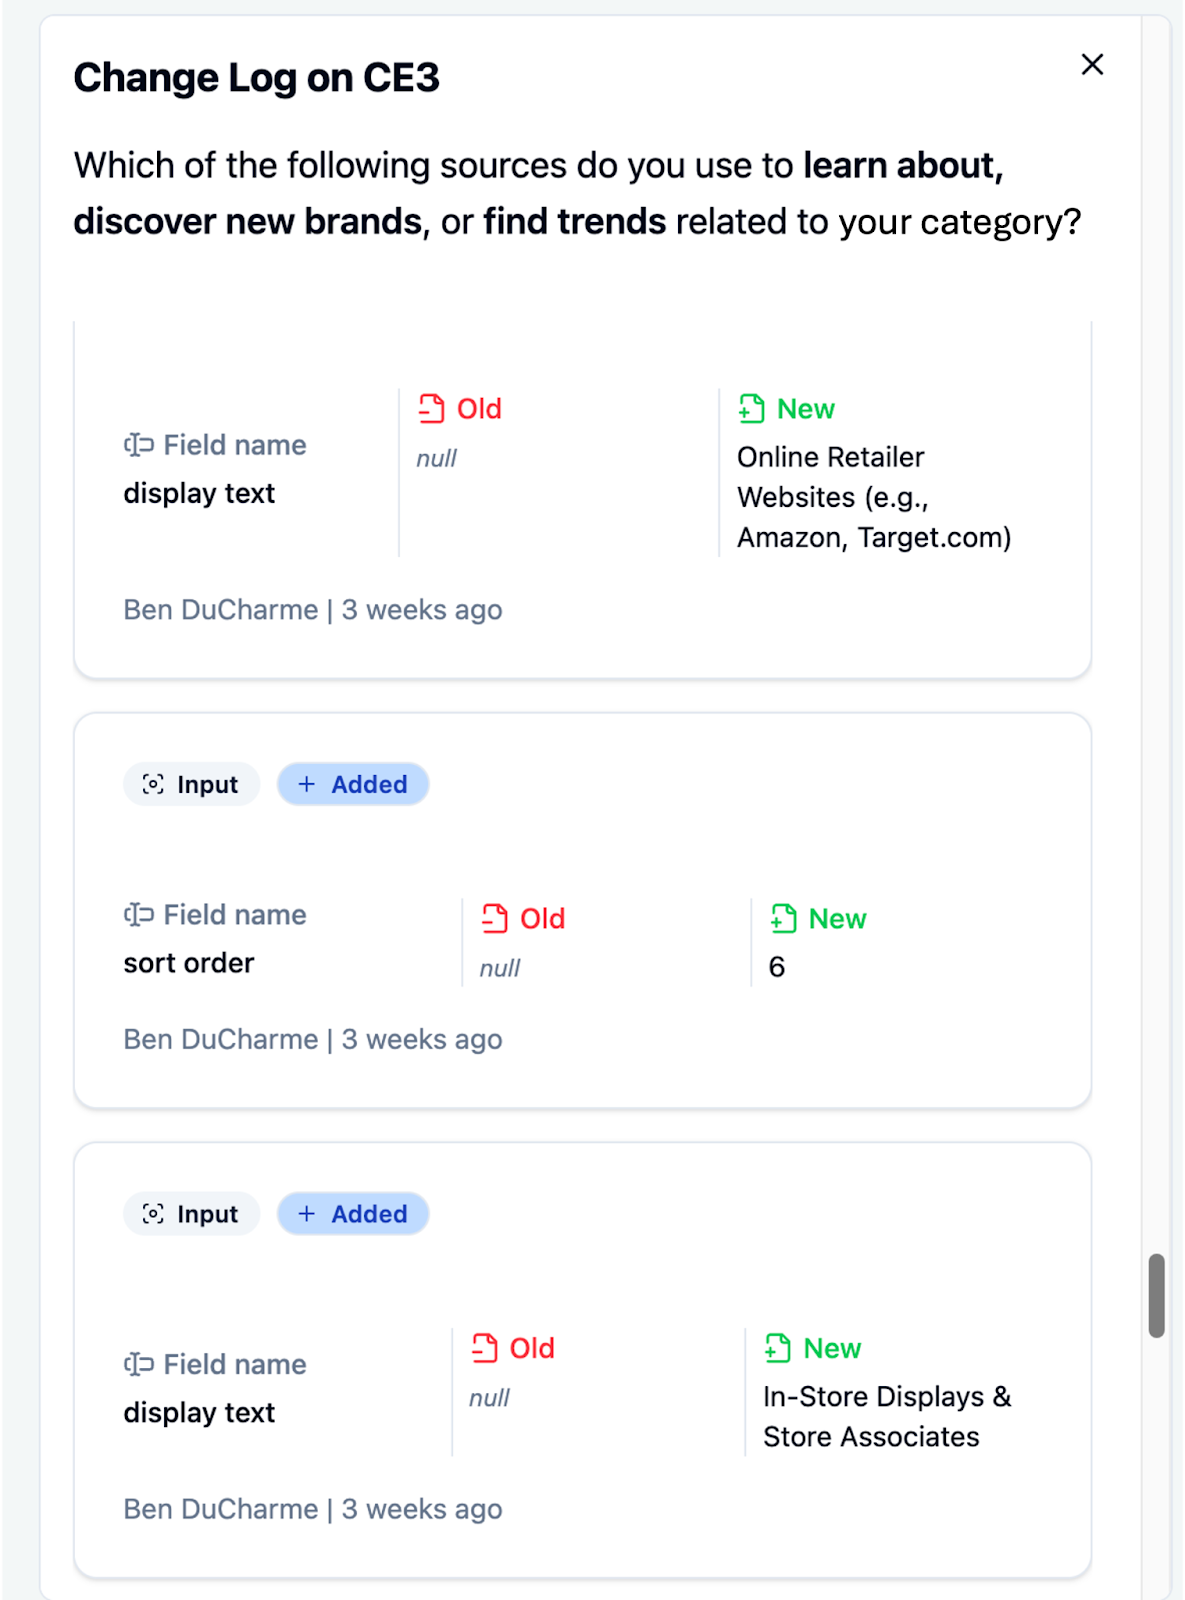Screen dimensions: 1185x1600
Task: Select Input badge in In-Store Displays entry
Action: (191, 1214)
